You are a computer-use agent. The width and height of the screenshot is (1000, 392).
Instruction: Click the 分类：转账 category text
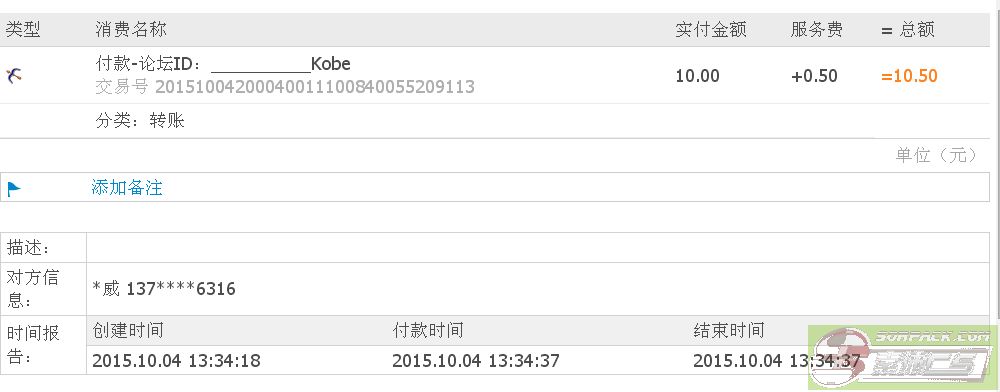[140, 120]
